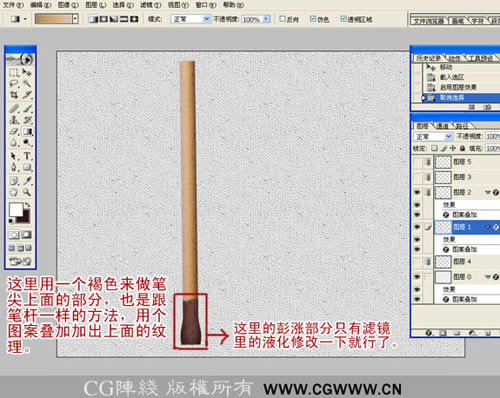This screenshot has height=398, width=500.
Task: Add layer style at Layers panel bottom
Action: [x=429, y=333]
